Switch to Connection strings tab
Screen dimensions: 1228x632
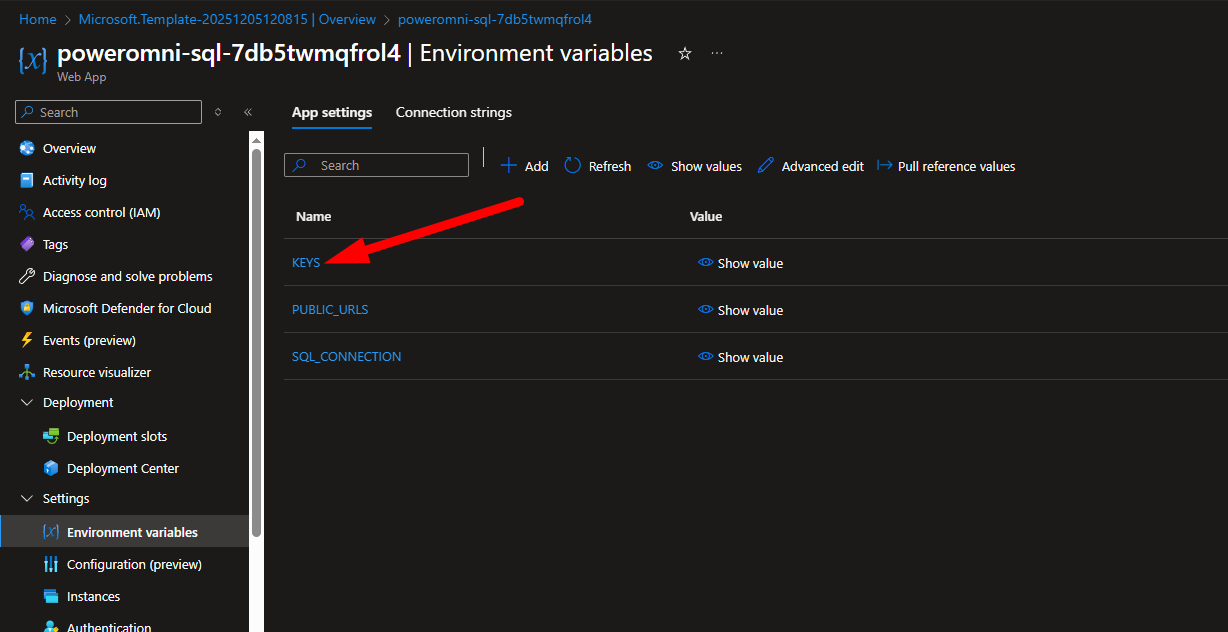pos(453,112)
